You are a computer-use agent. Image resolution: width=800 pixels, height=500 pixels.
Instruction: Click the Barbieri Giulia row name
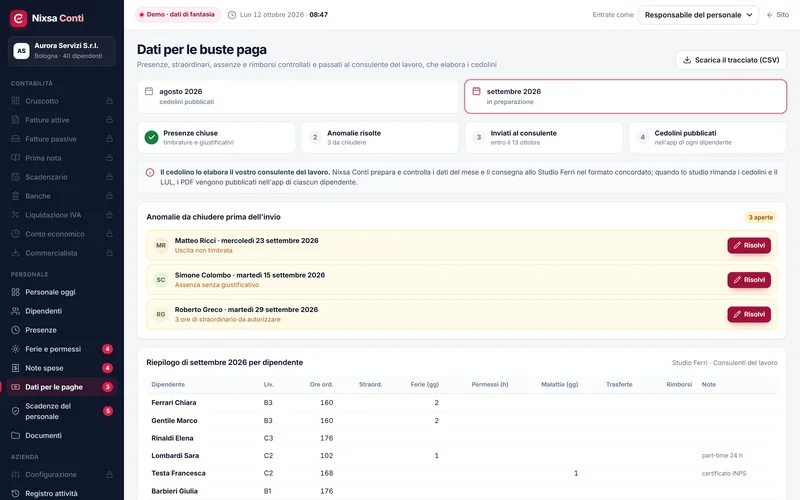coord(174,491)
